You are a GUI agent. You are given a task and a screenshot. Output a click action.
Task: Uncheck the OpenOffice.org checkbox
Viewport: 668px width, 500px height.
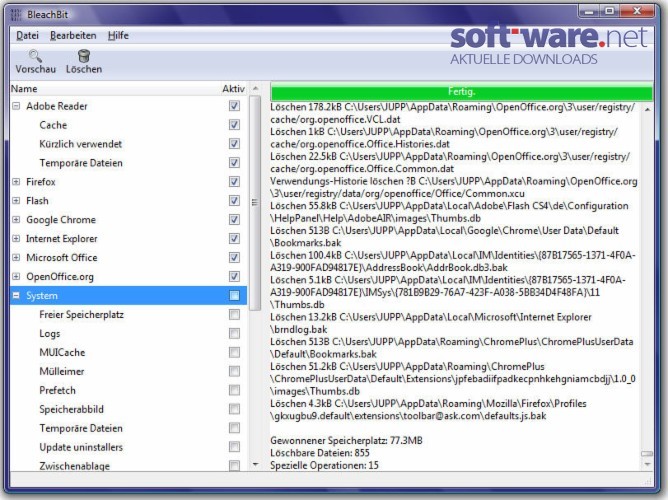(234, 276)
